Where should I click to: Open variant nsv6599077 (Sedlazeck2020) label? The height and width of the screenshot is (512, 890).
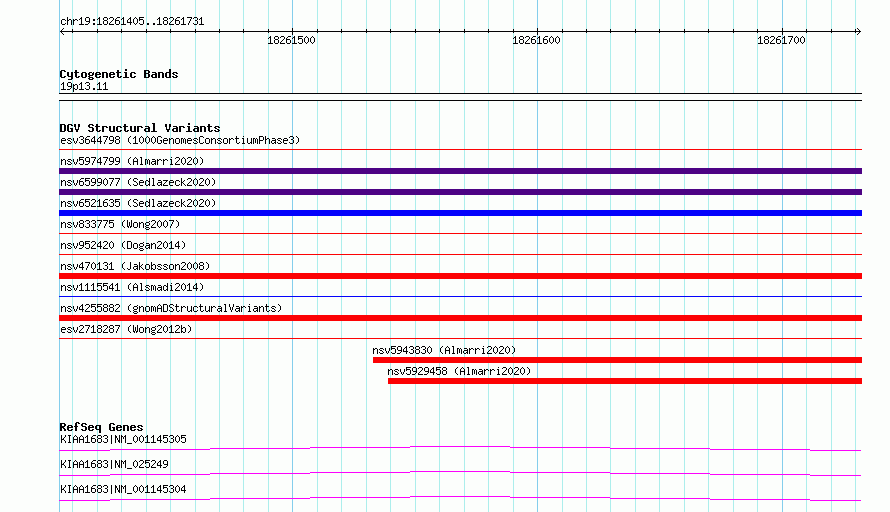coord(138,182)
